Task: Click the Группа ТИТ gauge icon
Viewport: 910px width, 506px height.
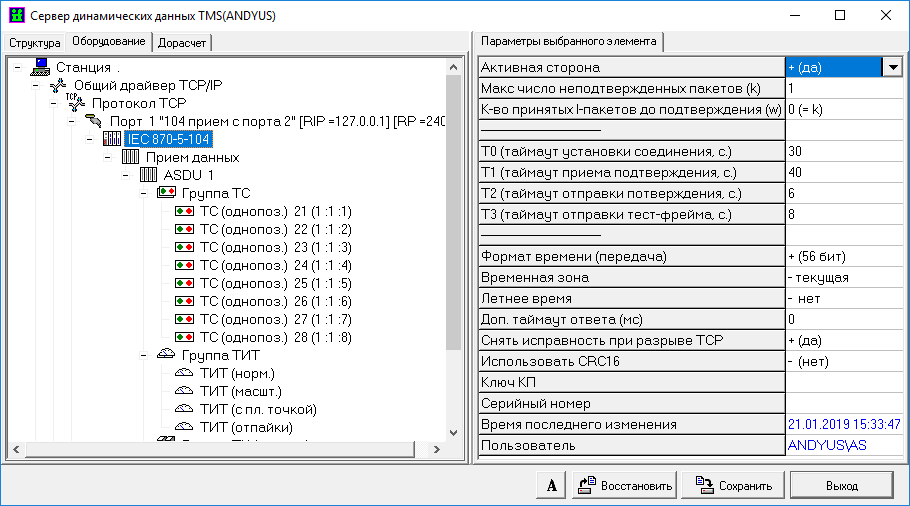Action: (166, 355)
